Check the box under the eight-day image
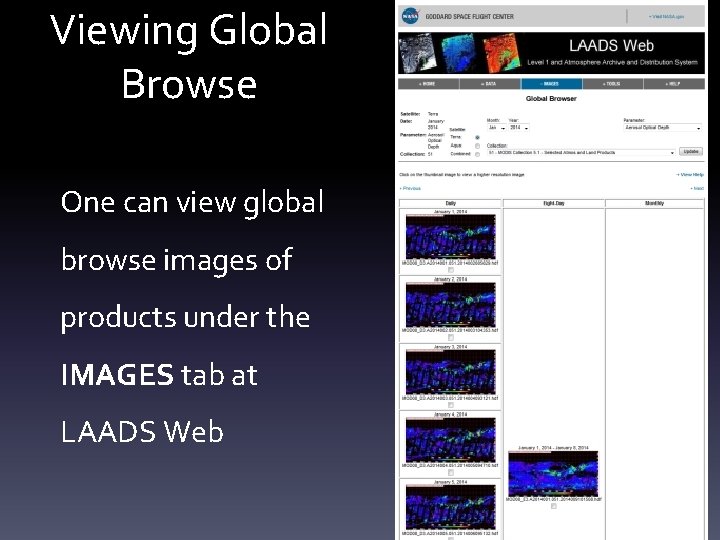Image resolution: width=720 pixels, height=540 pixels. point(554,506)
